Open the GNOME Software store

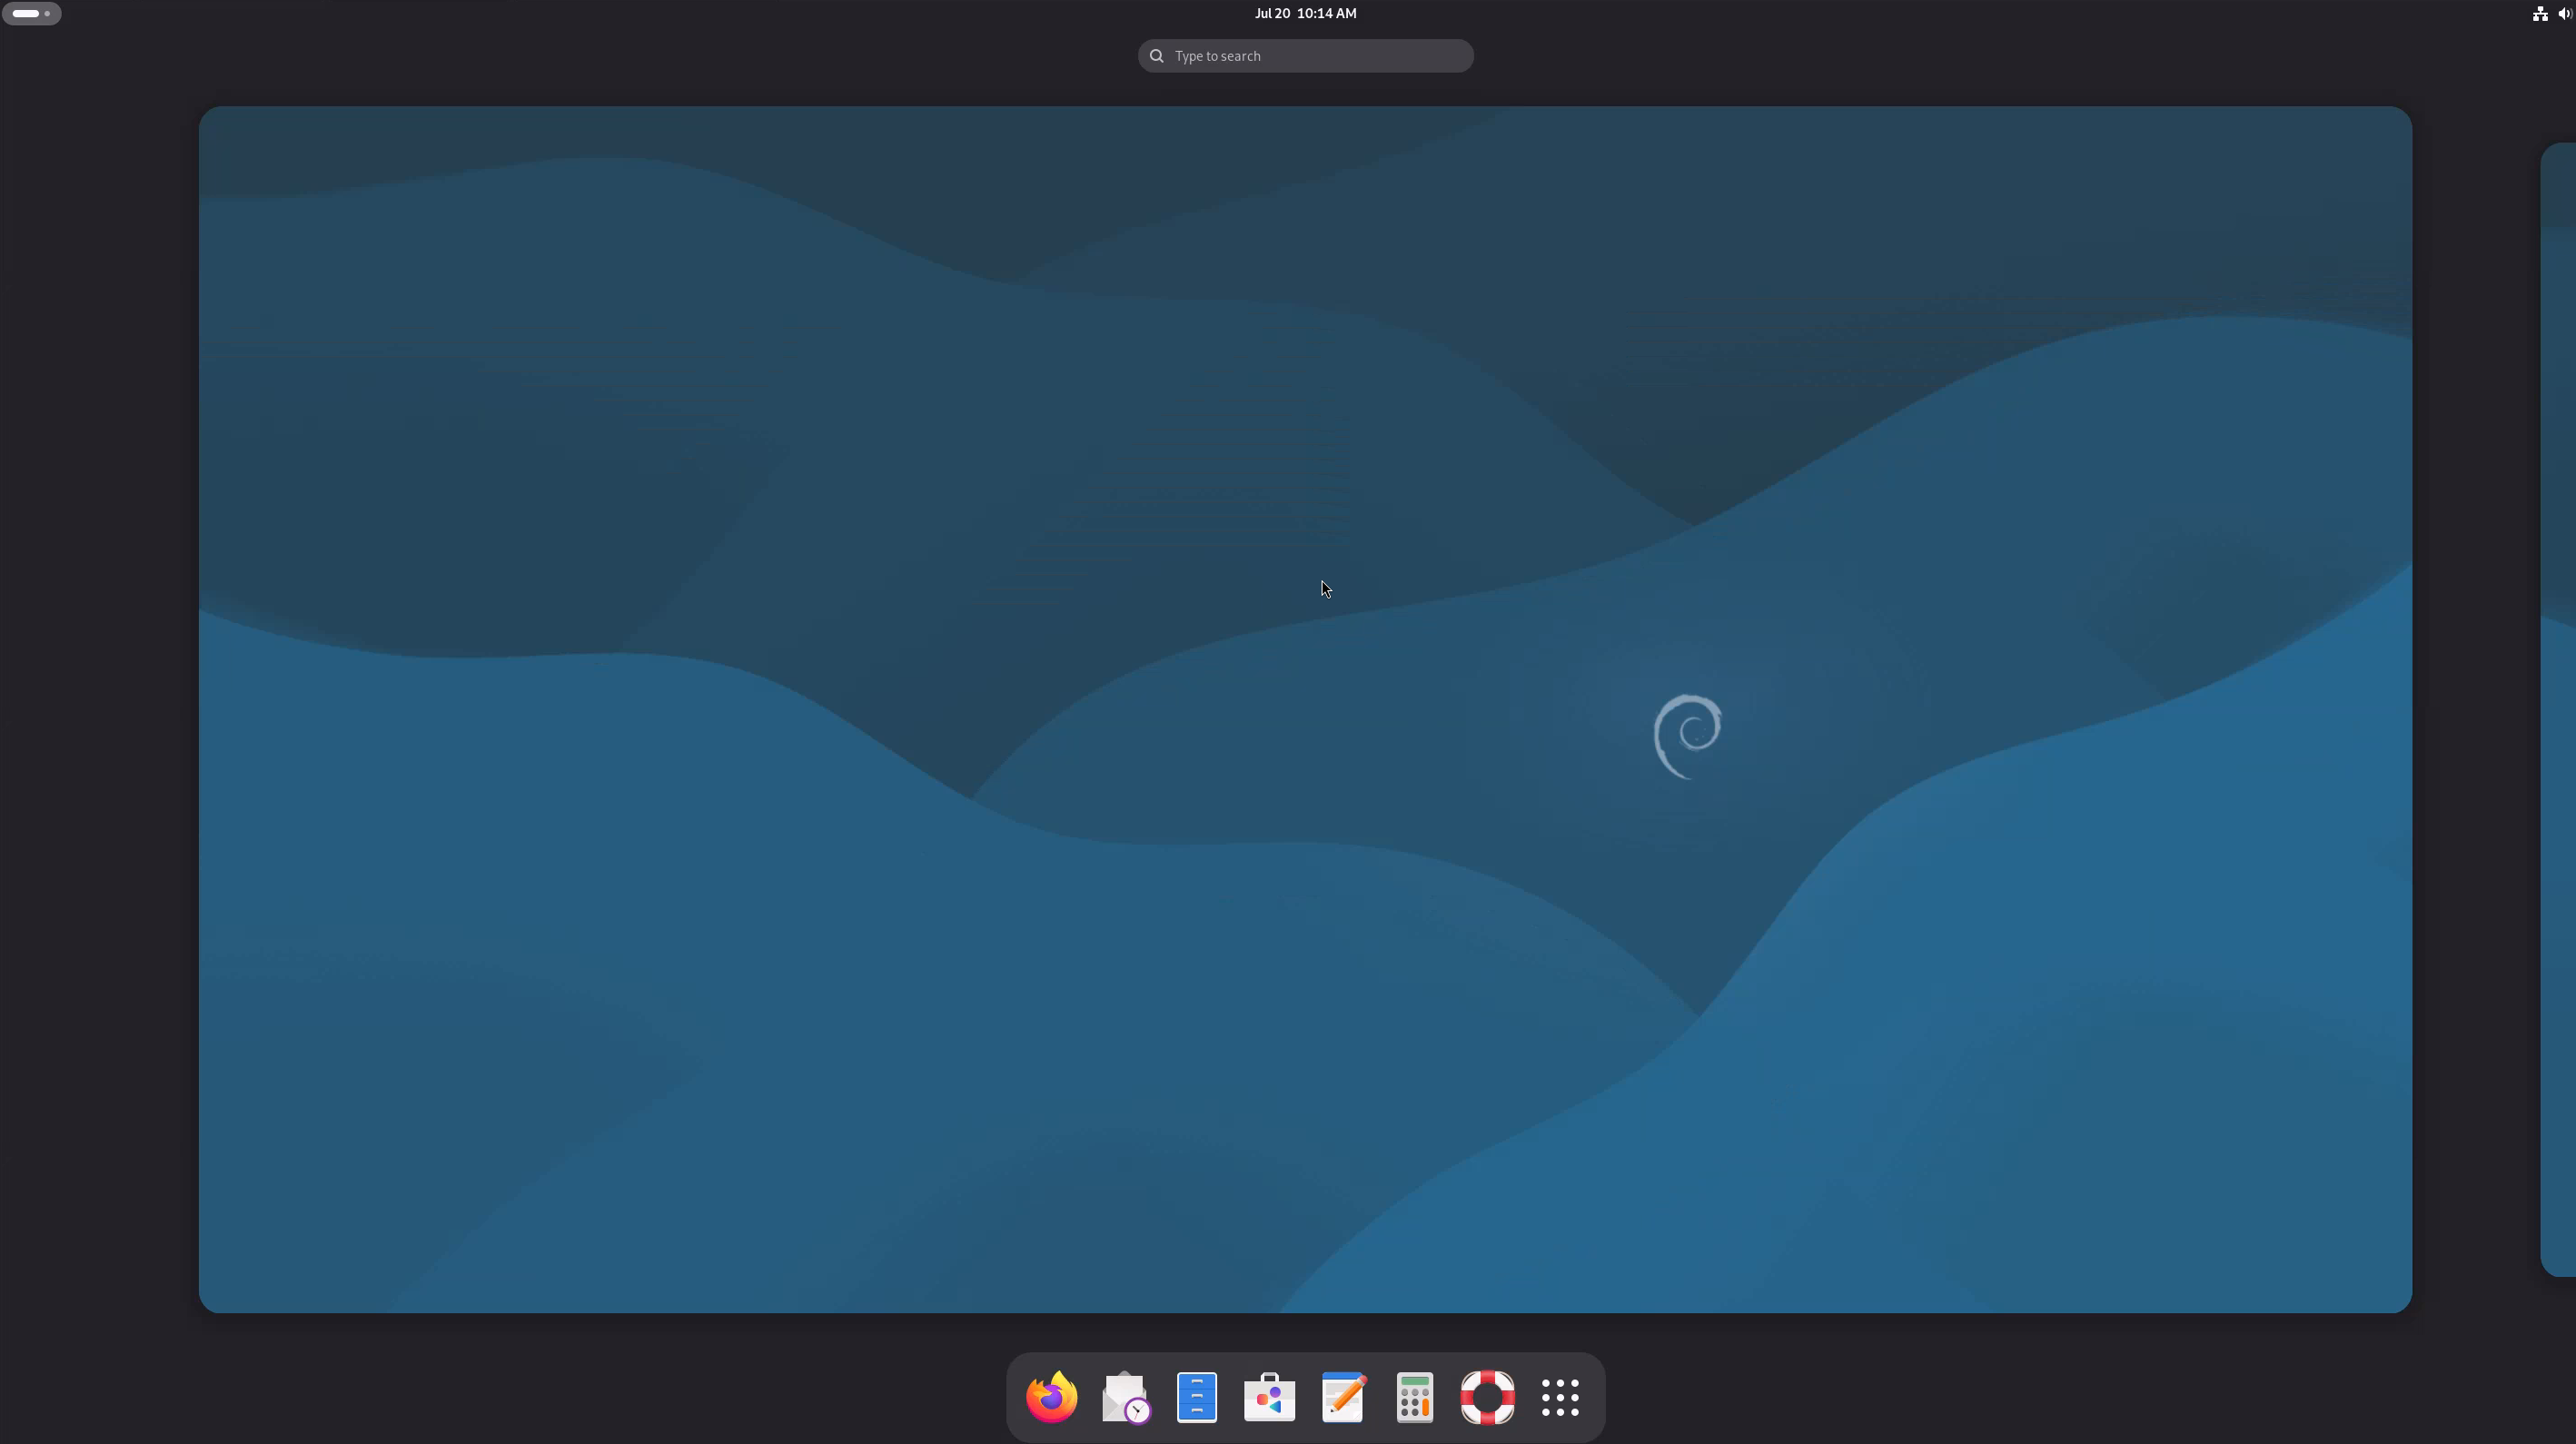coord(1269,1397)
